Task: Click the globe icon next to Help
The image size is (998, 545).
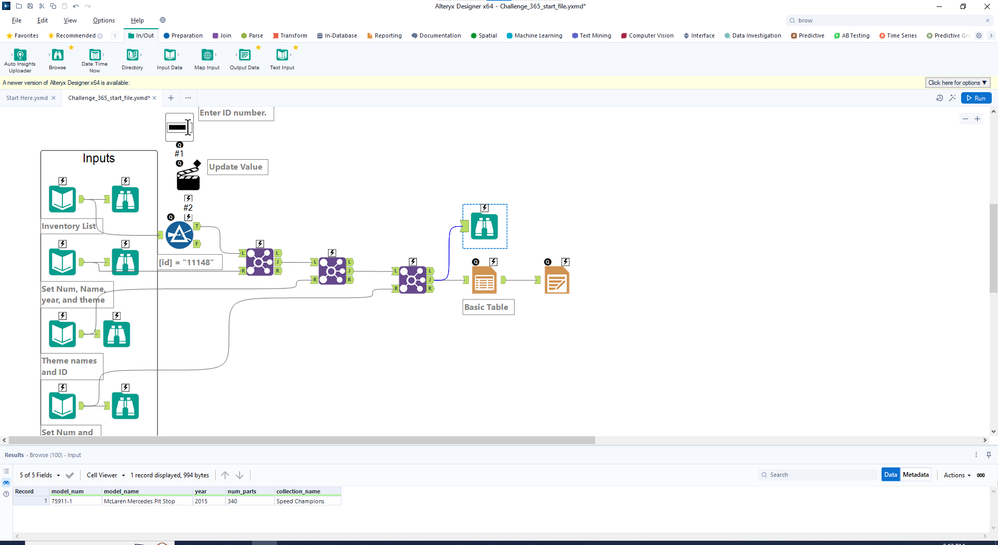Action: click(x=162, y=20)
